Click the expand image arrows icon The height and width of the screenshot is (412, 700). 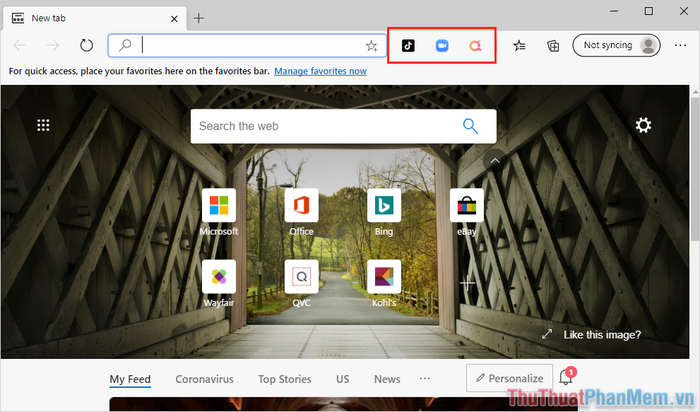click(x=547, y=334)
